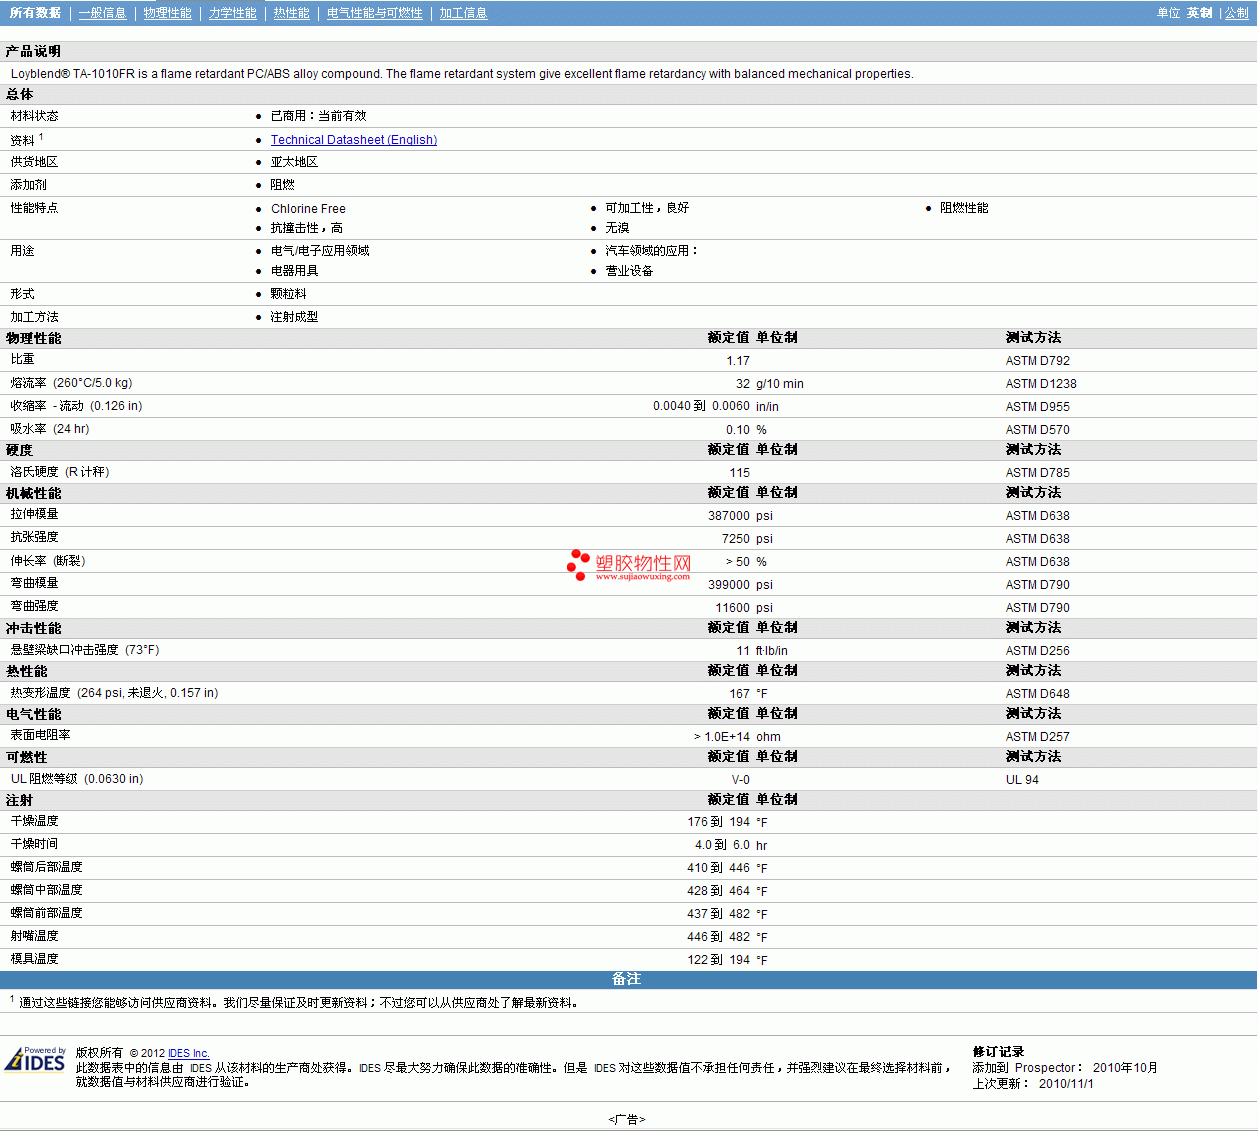
Task: Click the V-0 flammability value
Action: point(740,780)
